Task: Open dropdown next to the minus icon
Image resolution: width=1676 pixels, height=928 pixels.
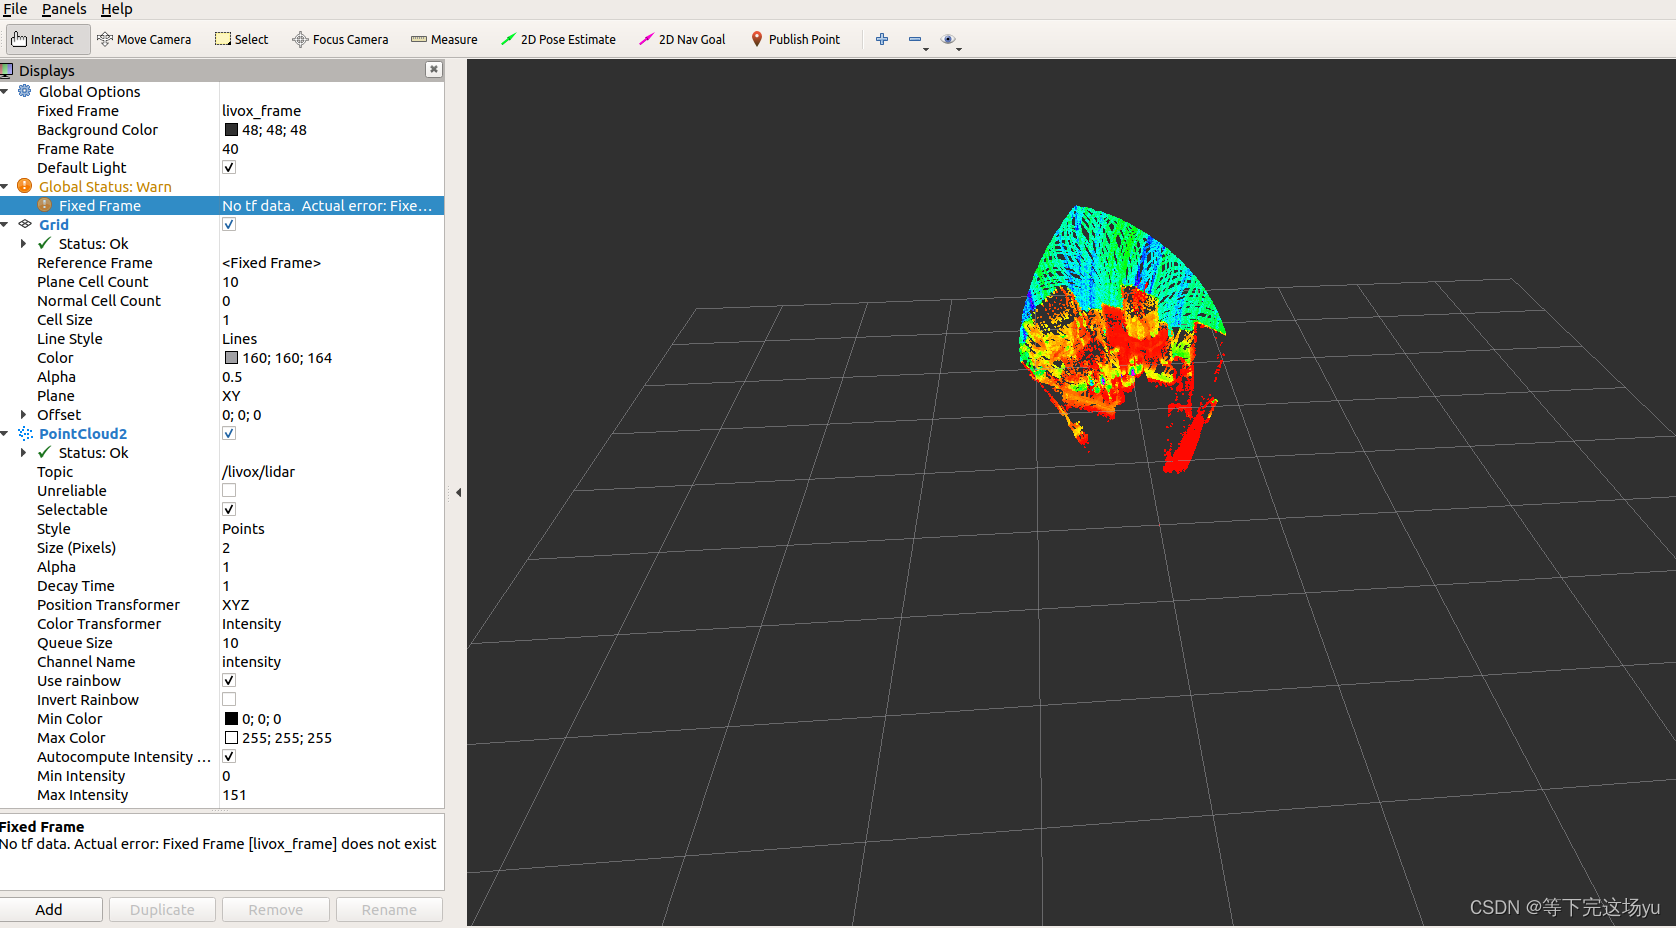Action: 926,49
